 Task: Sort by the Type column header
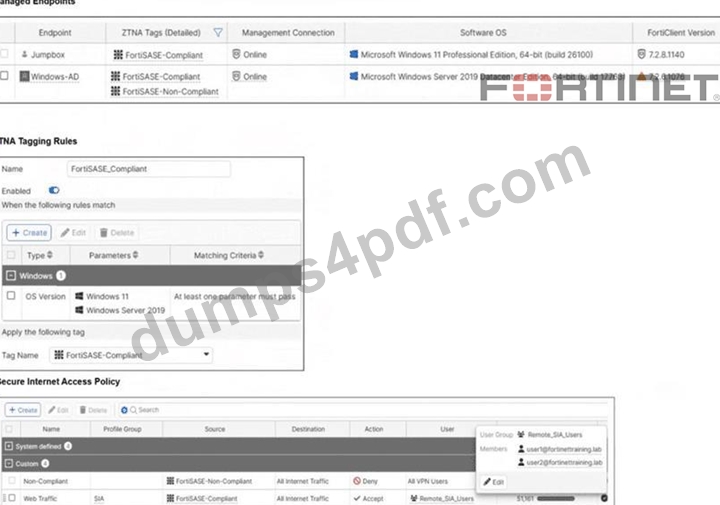click(39, 255)
